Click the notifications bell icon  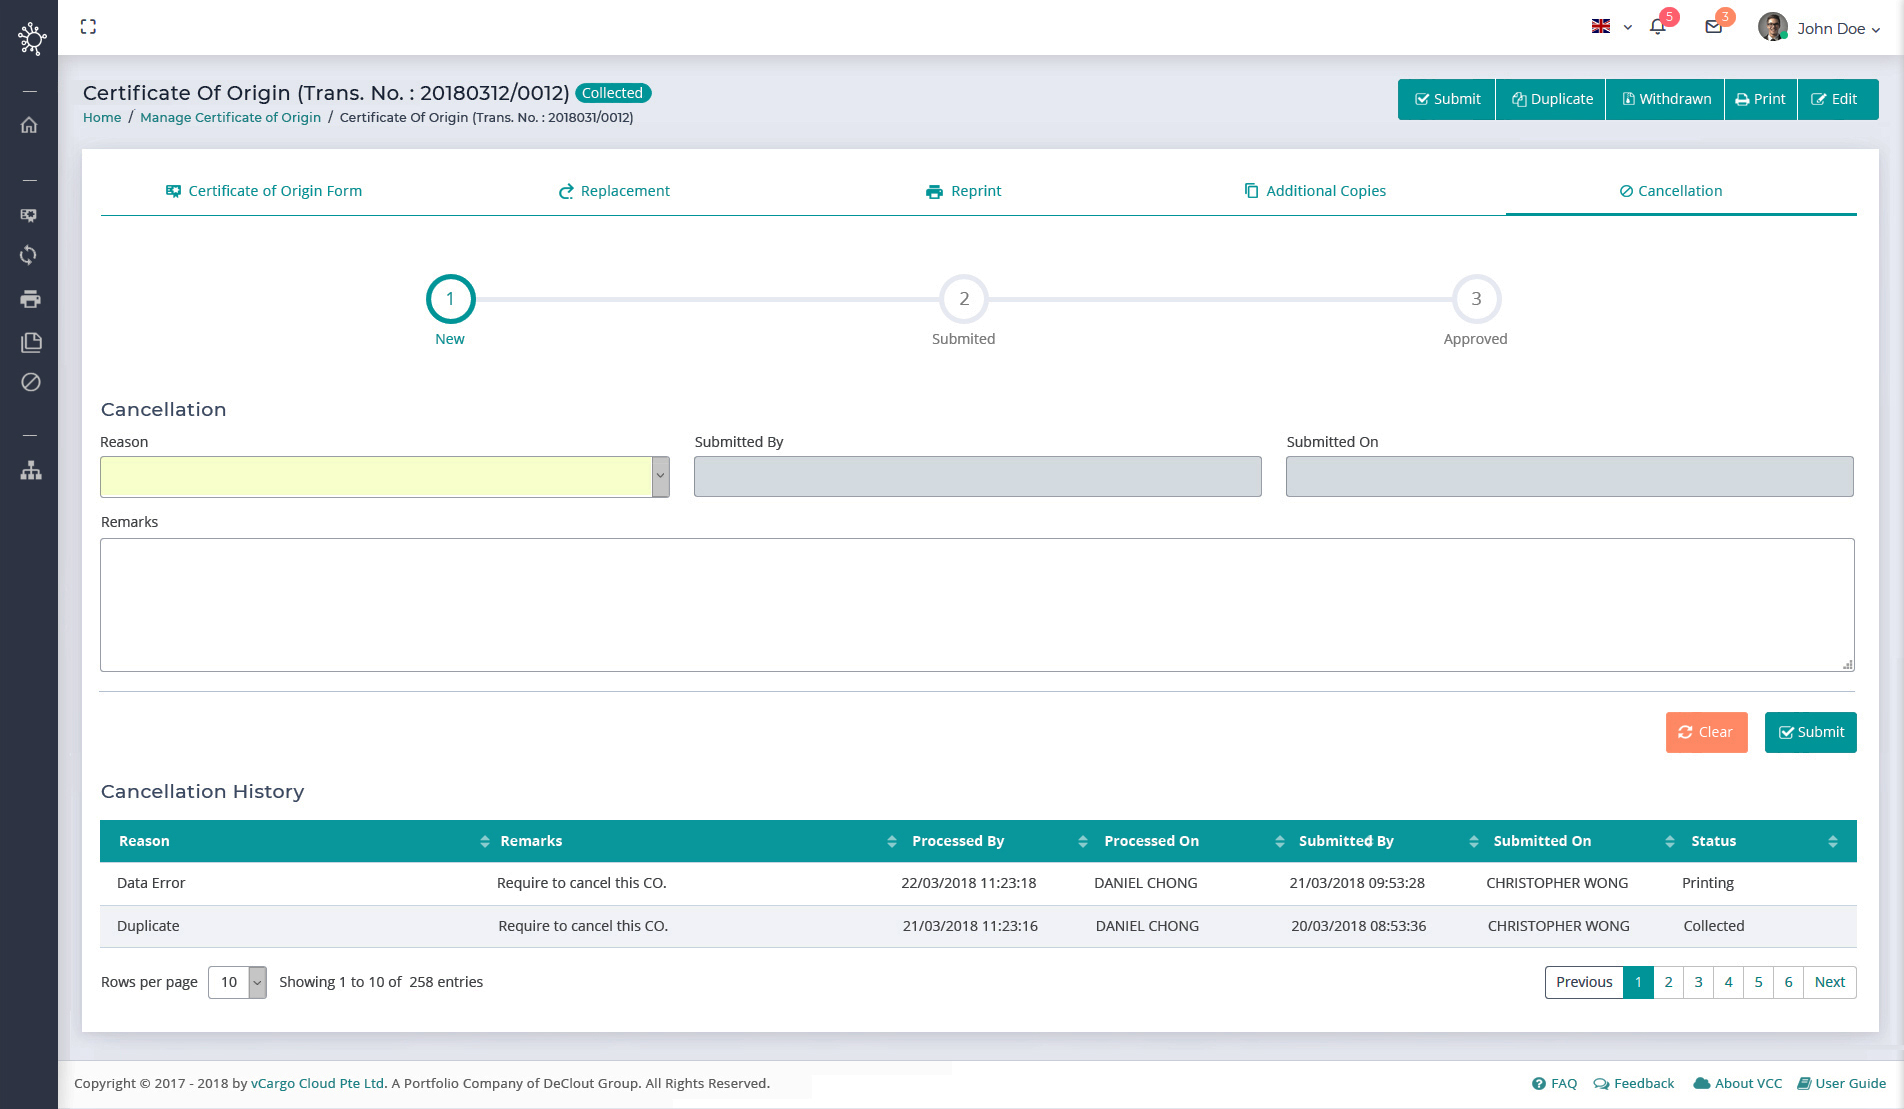pyautogui.click(x=1657, y=28)
